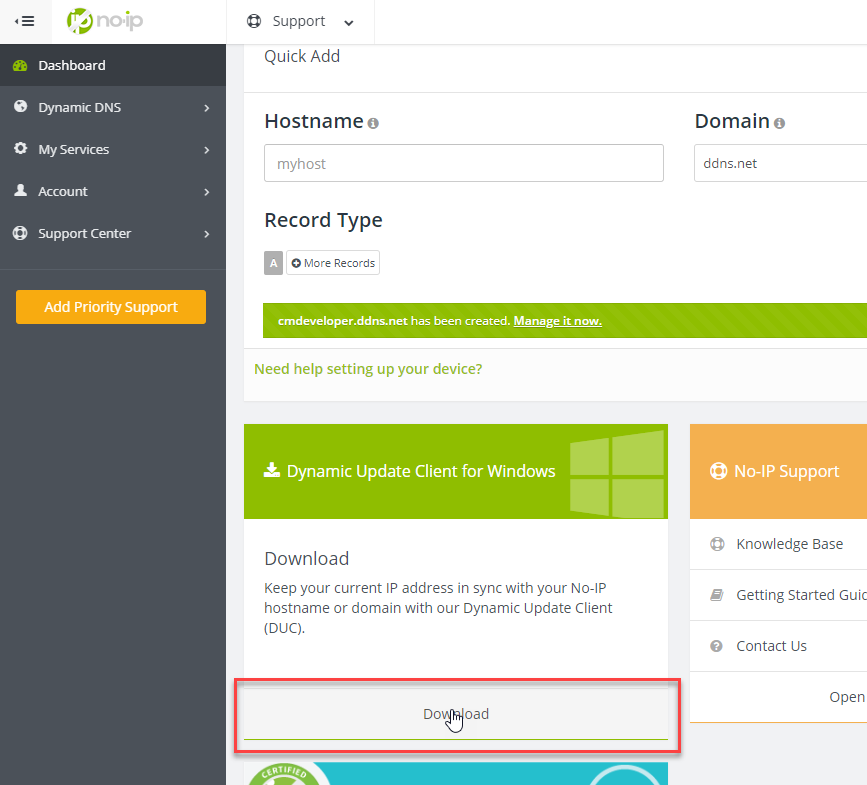Open Account in the sidebar

(x=113, y=191)
